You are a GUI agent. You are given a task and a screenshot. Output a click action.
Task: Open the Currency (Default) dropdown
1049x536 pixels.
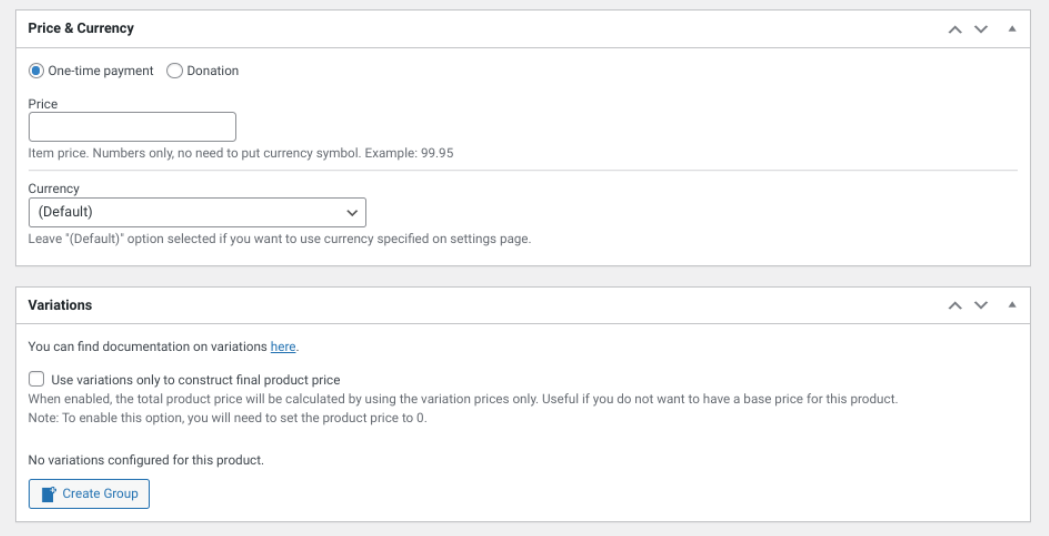pos(197,212)
